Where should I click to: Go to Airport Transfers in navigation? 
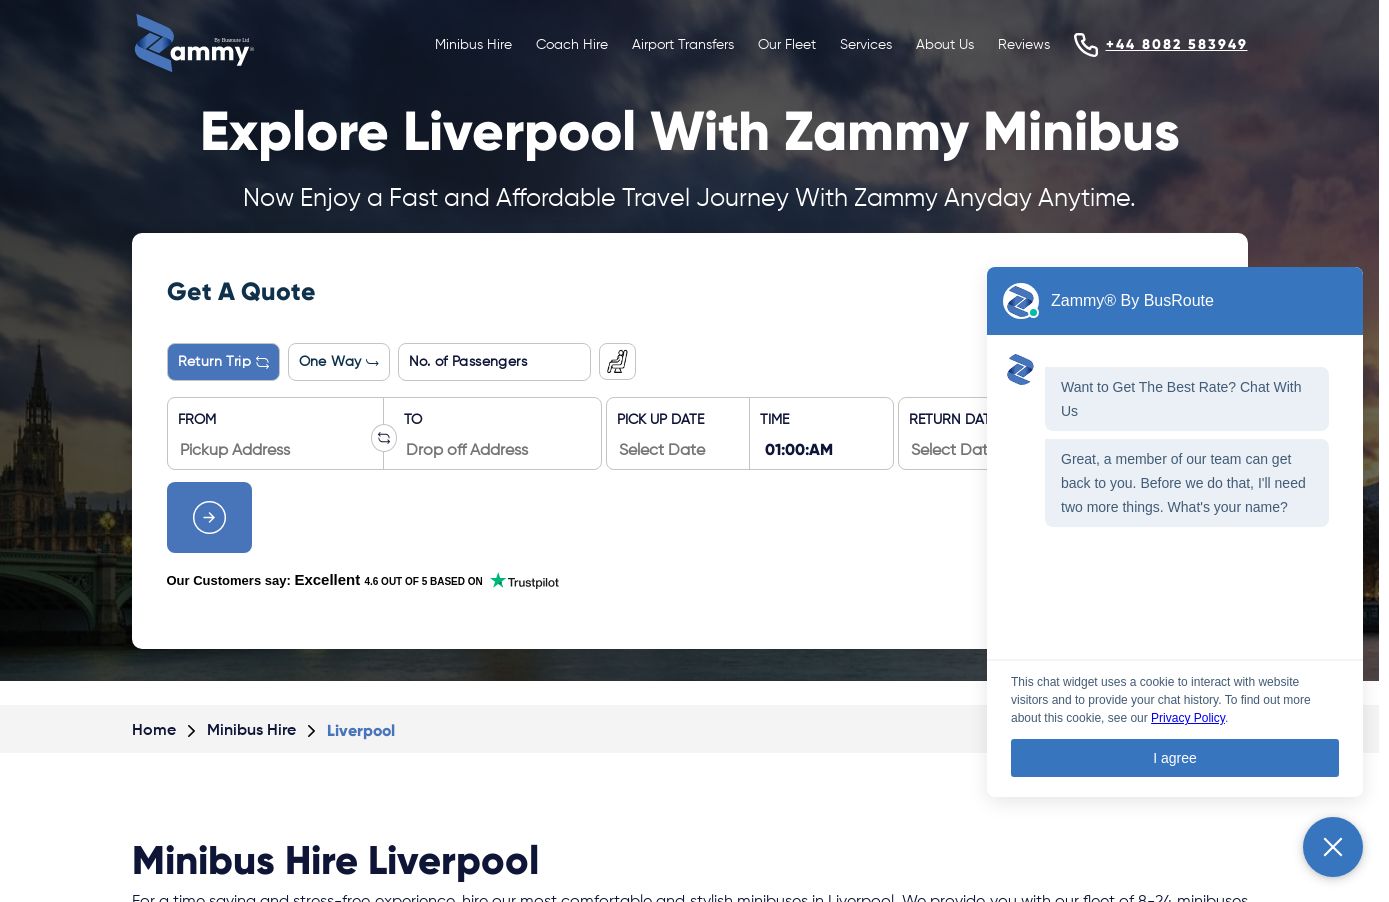click(682, 45)
